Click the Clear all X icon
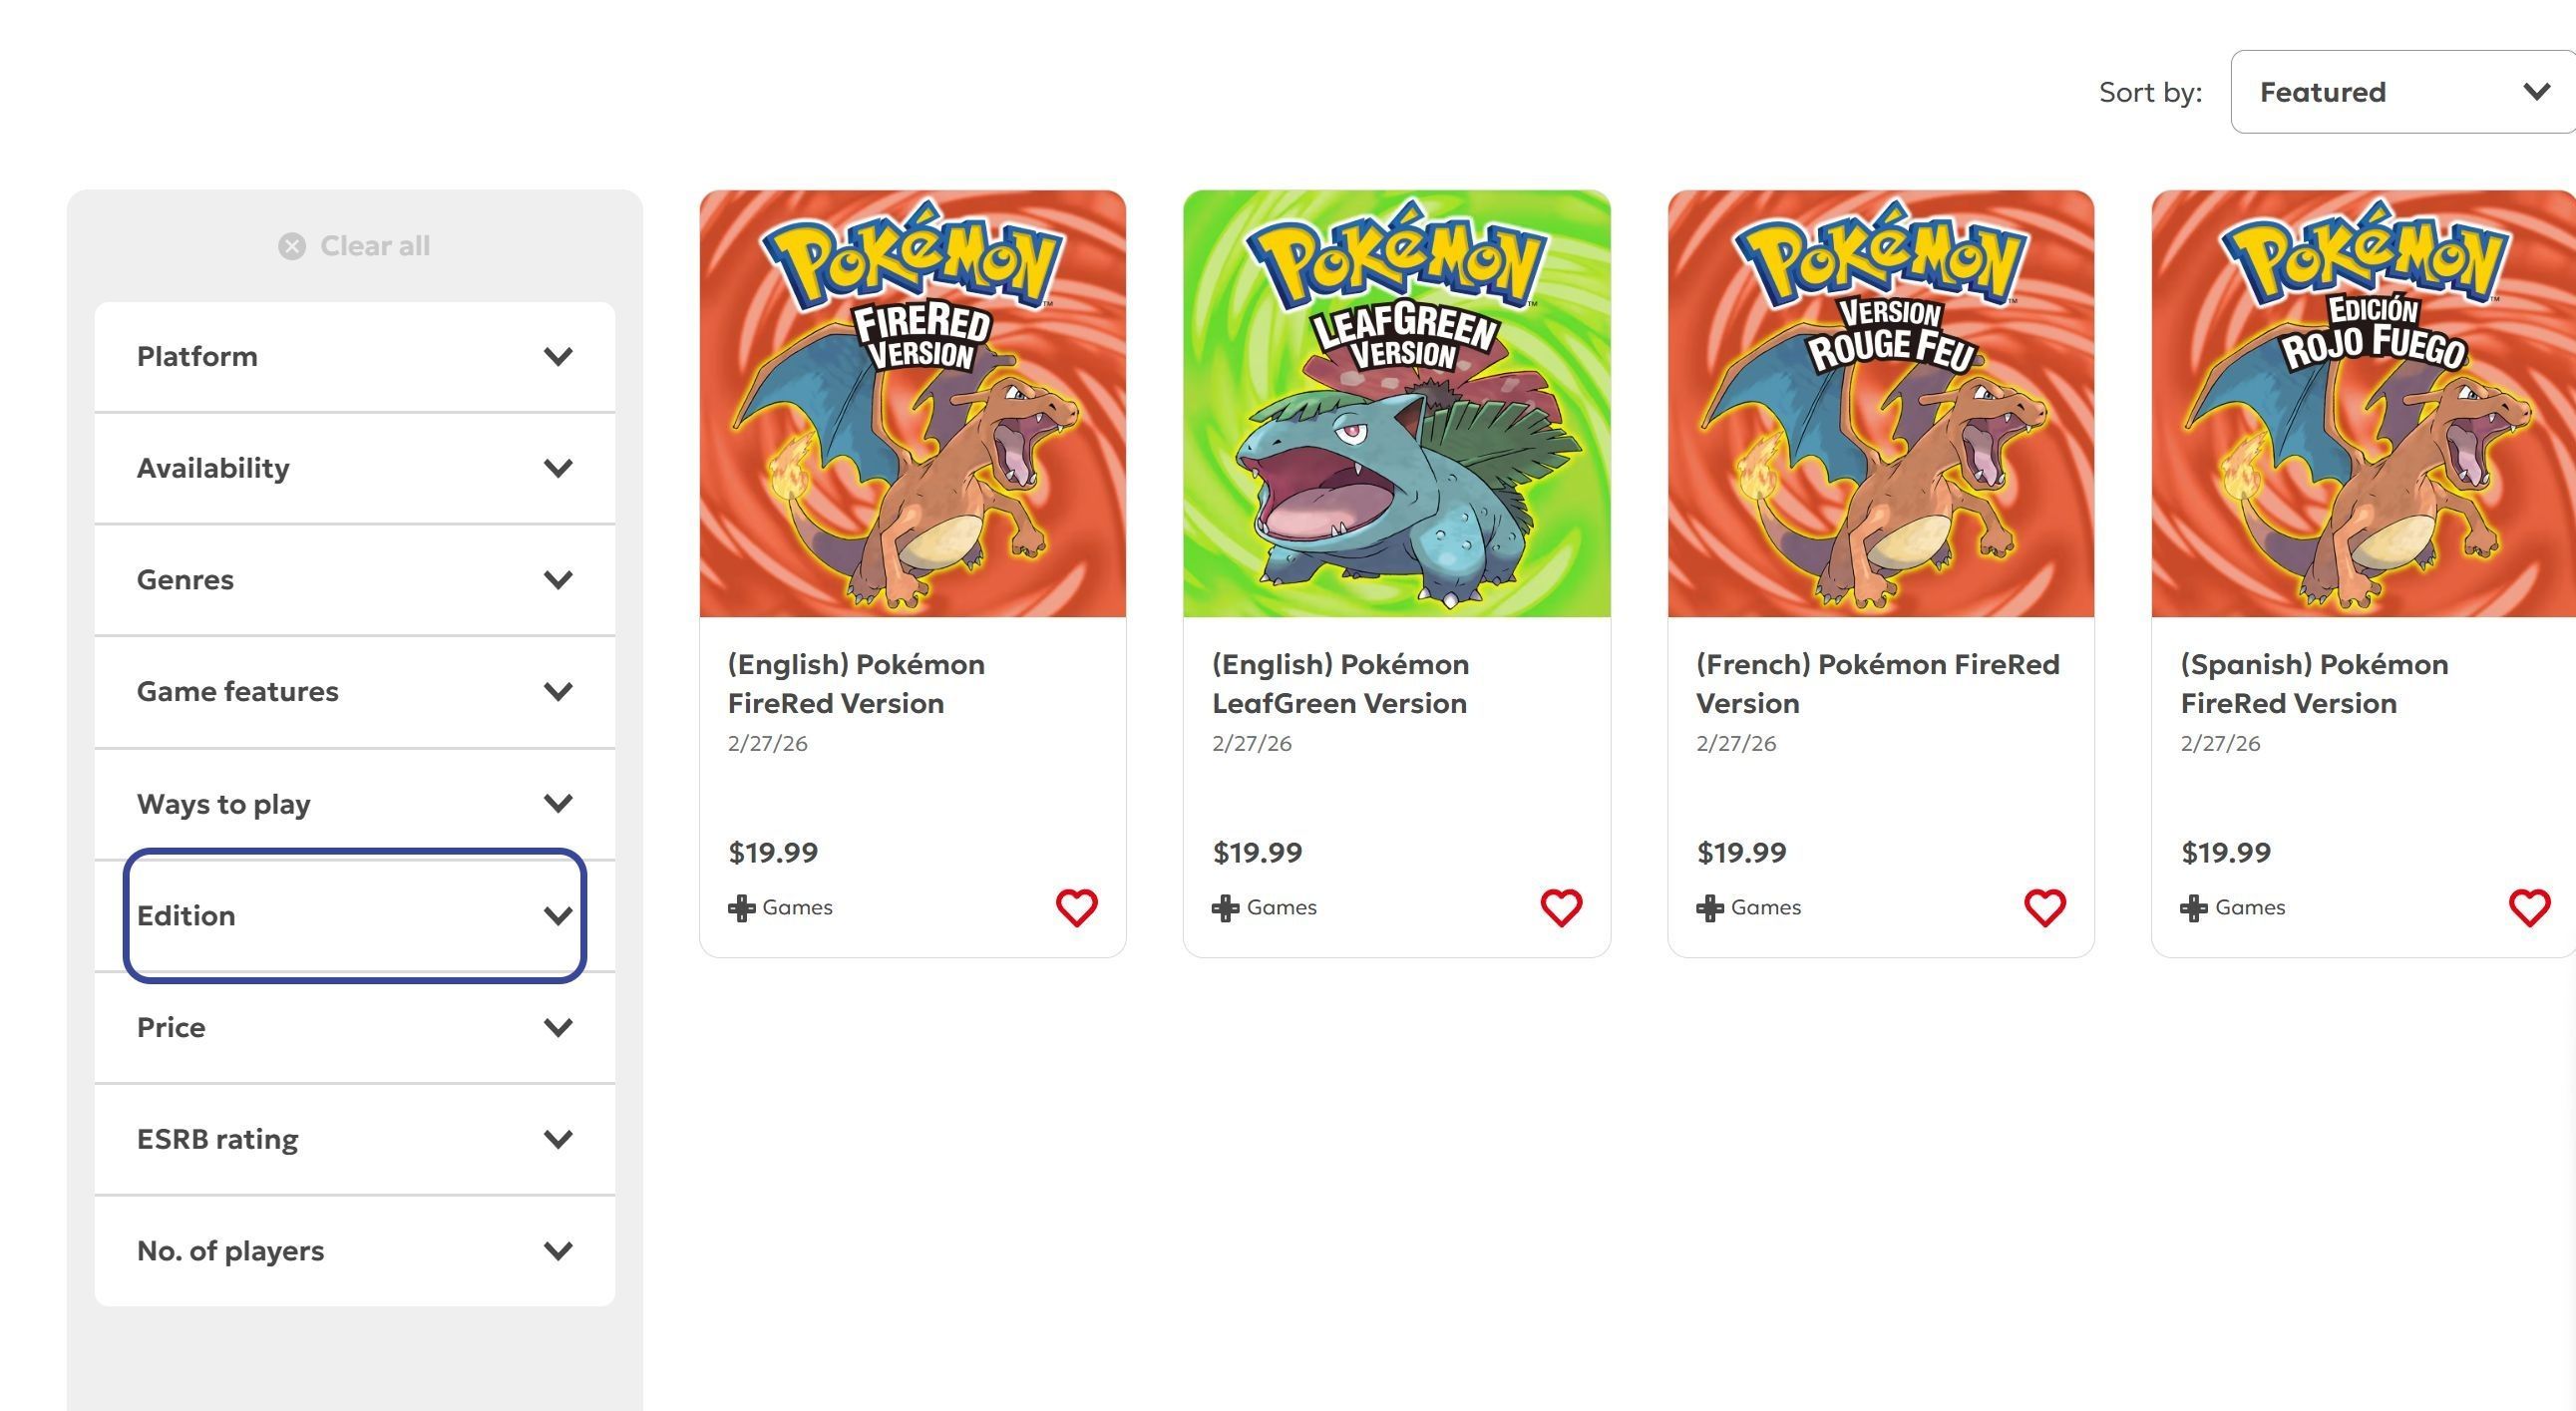 292,246
